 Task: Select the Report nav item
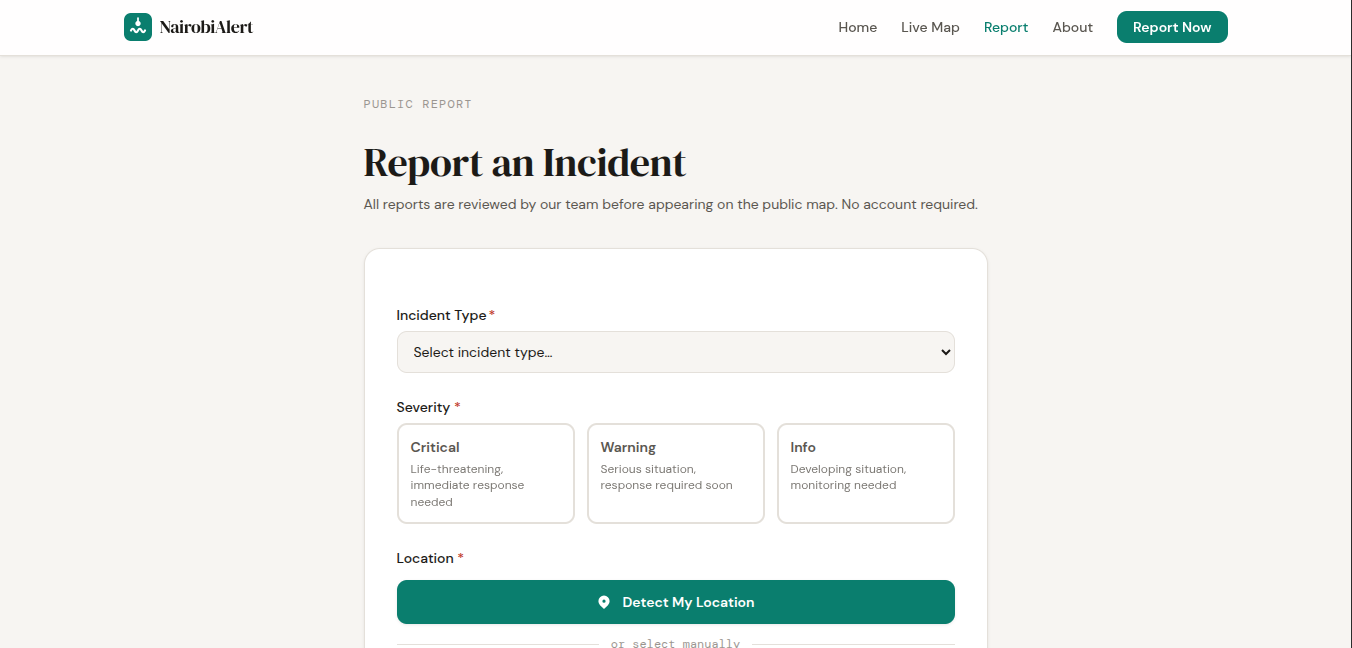(1006, 27)
